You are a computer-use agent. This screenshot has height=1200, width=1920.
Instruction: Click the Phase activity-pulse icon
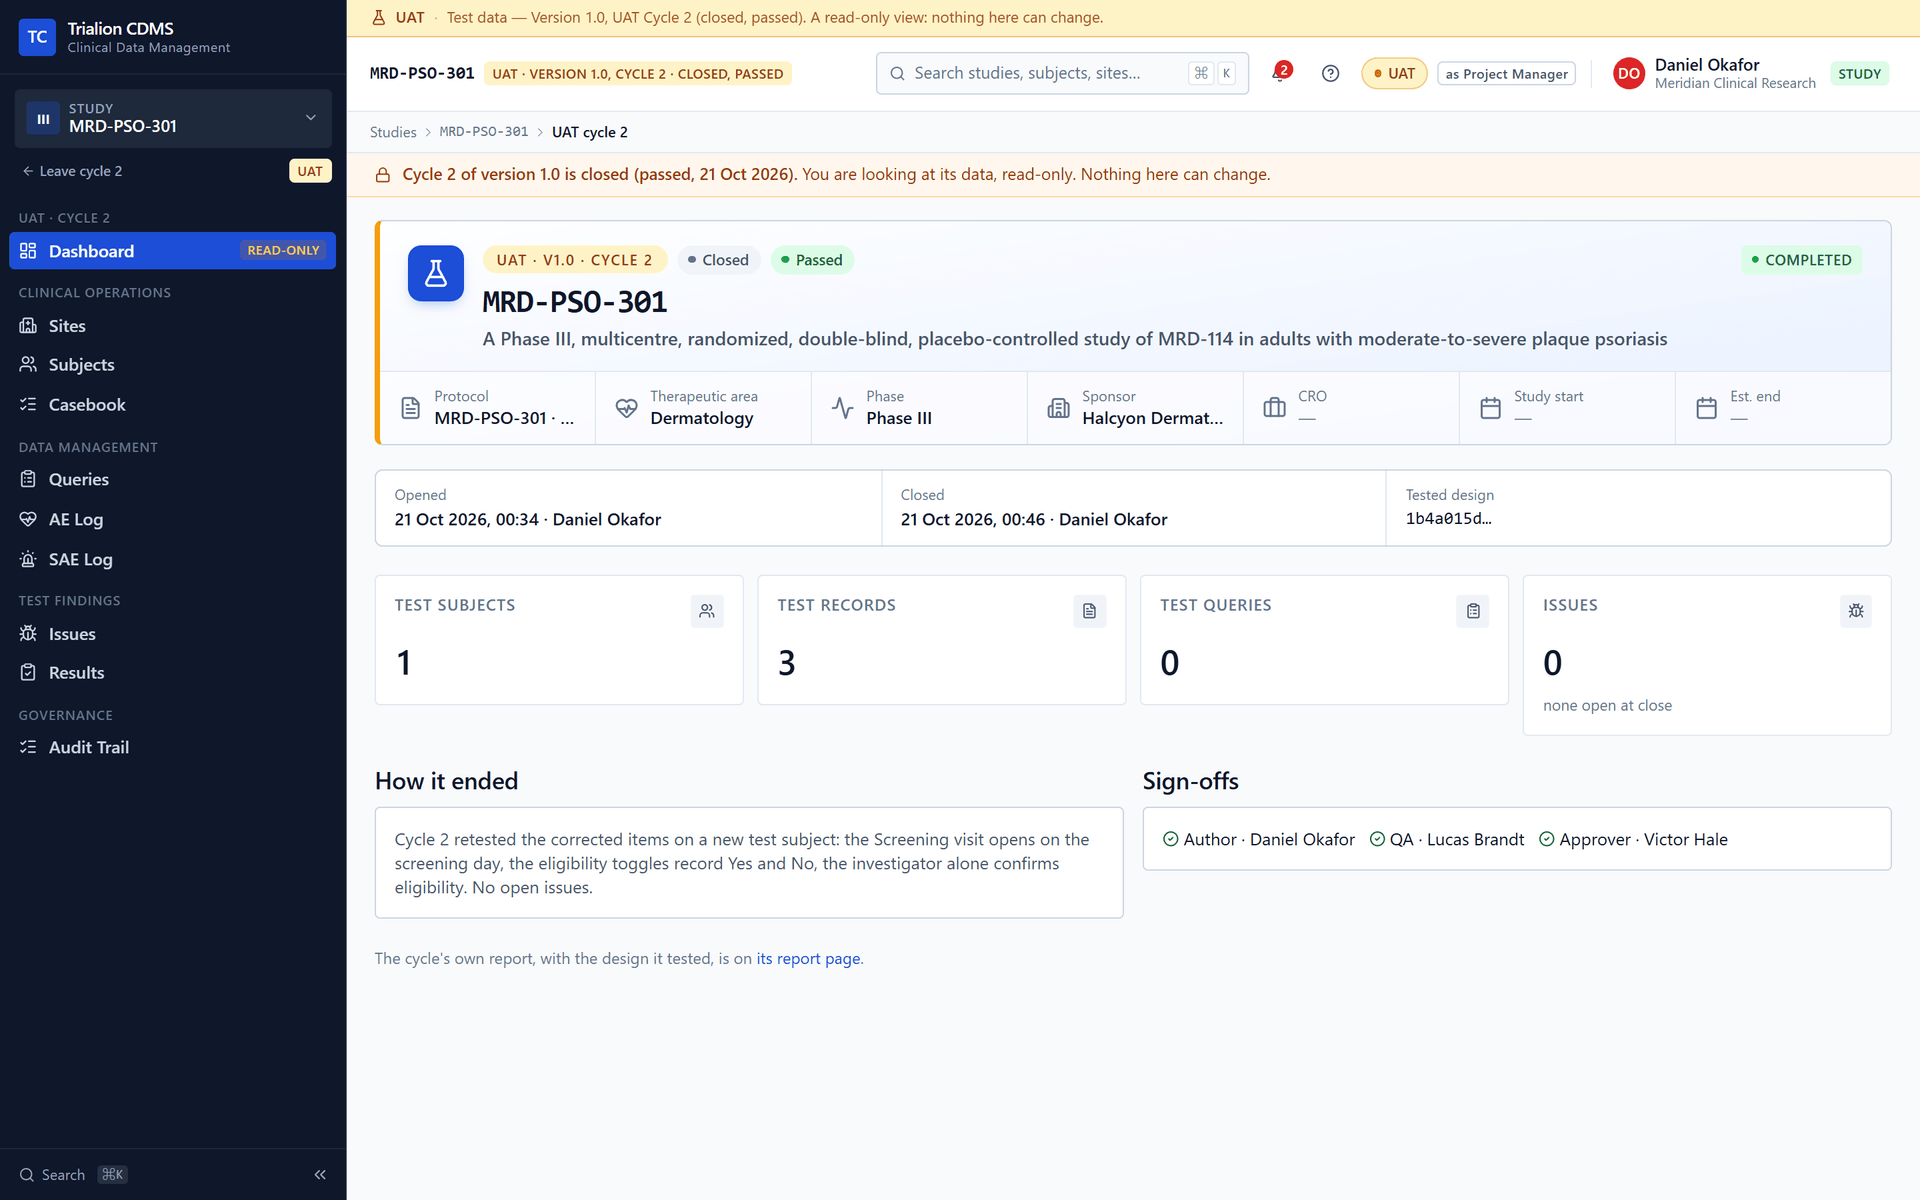coord(842,407)
